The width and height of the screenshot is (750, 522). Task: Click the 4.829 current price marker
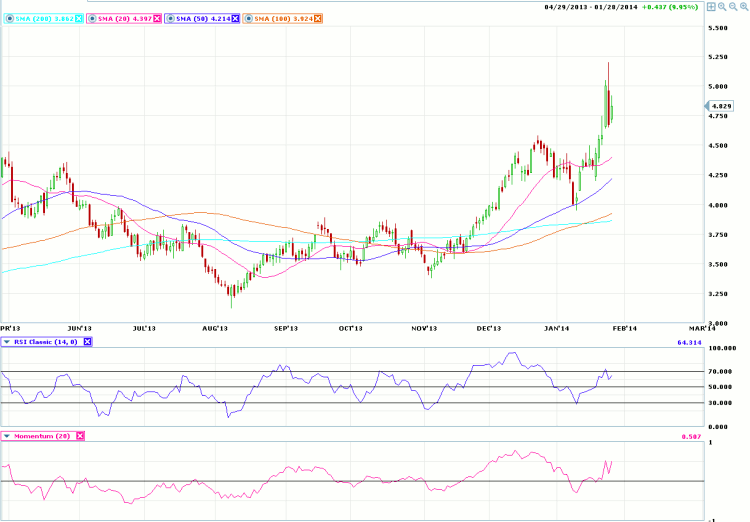click(x=722, y=105)
